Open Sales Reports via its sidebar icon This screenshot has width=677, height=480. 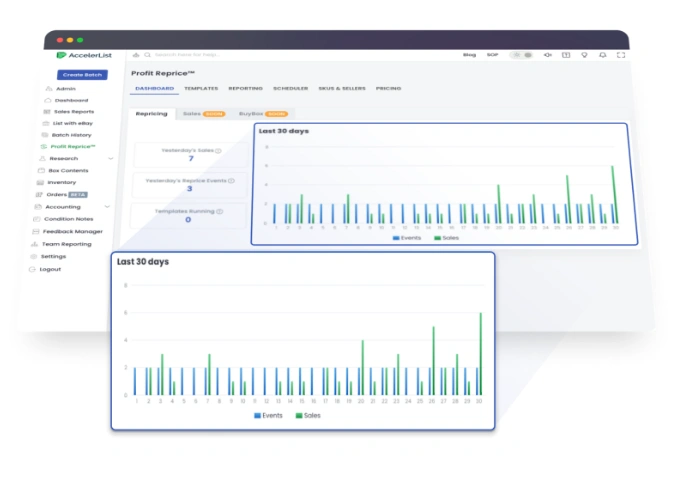47,112
